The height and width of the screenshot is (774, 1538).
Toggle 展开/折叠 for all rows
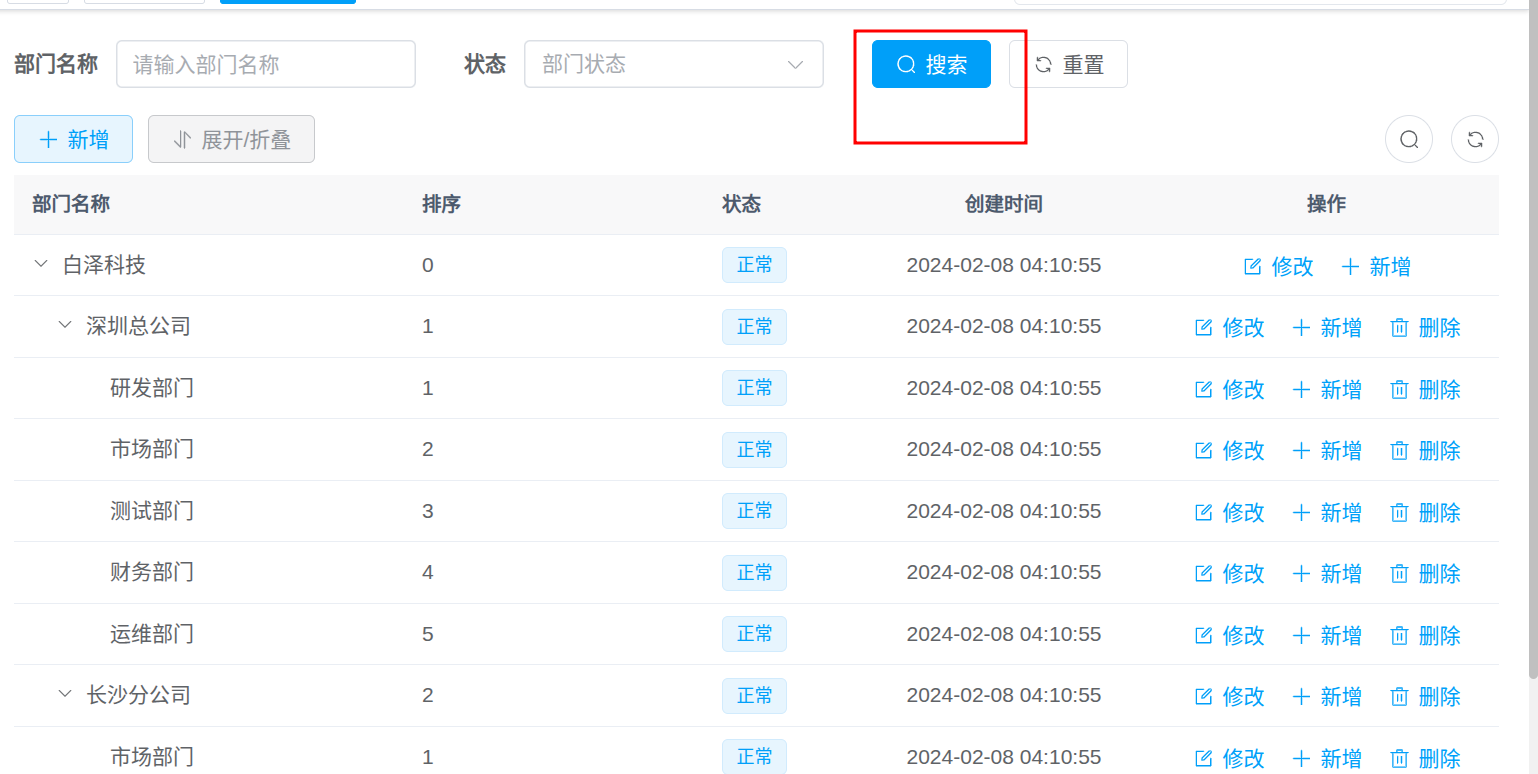click(231, 140)
